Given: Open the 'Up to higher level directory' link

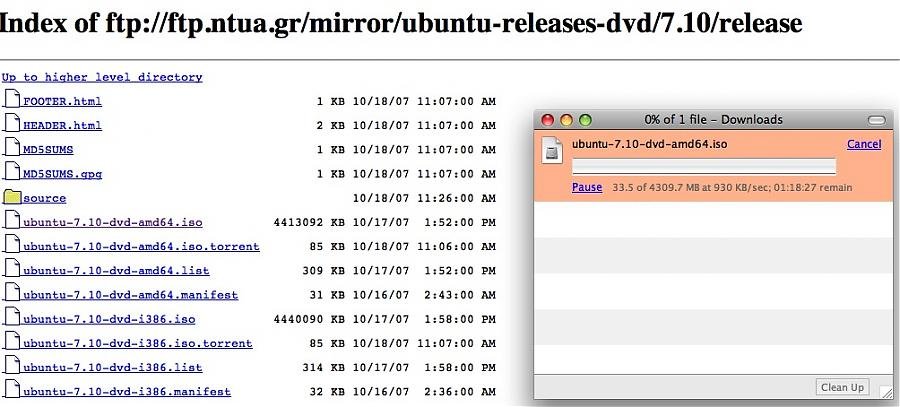Looking at the screenshot, I should click(102, 77).
